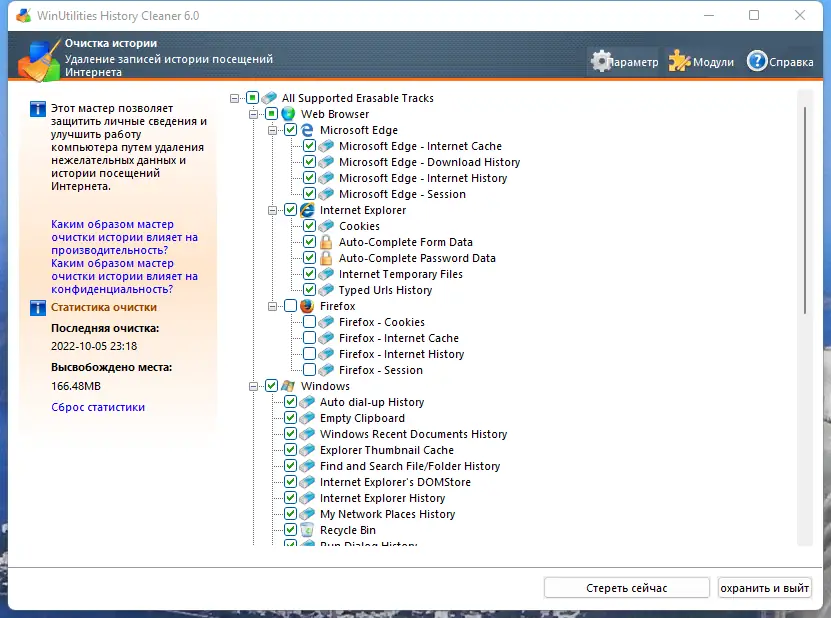
Task: Uncheck Windows Recent Documents History checkbox
Action: (290, 434)
